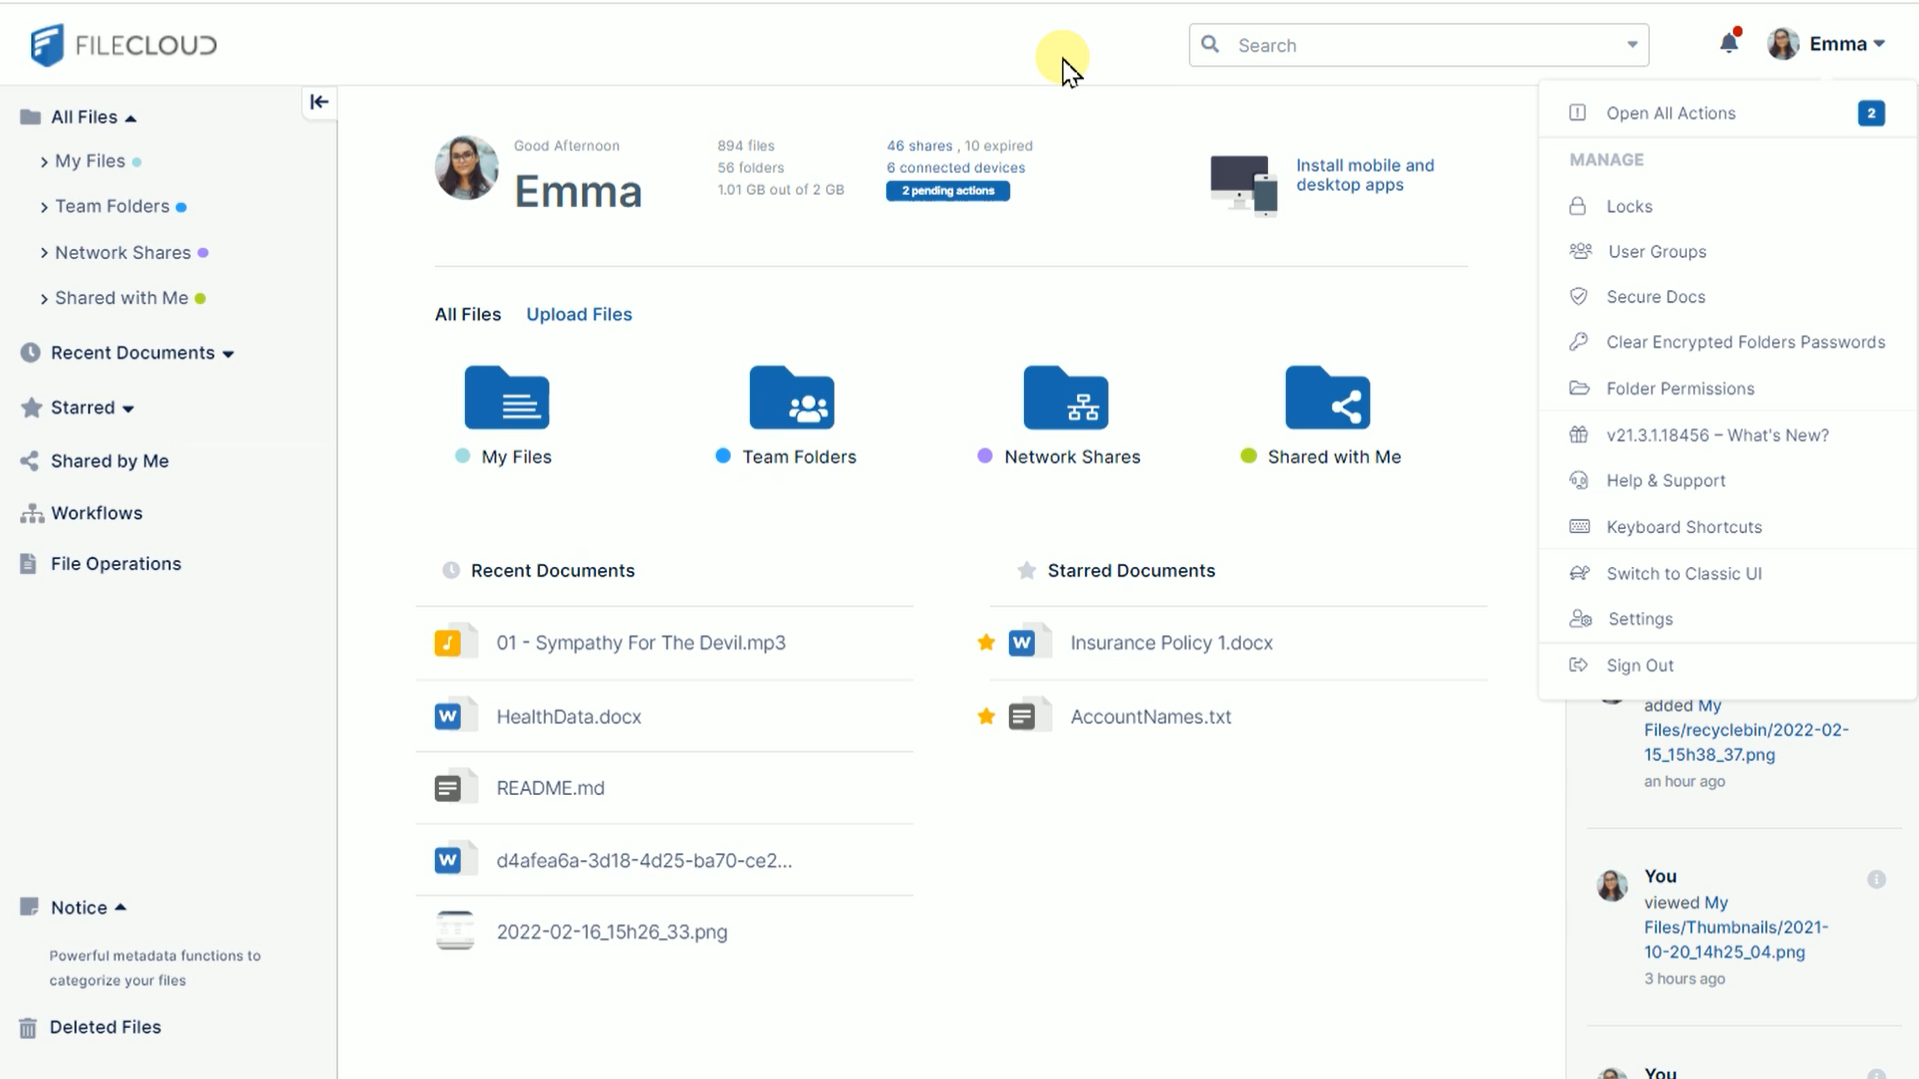Open the Workflows panel
This screenshot has height=1079, width=1919.
click(x=97, y=512)
